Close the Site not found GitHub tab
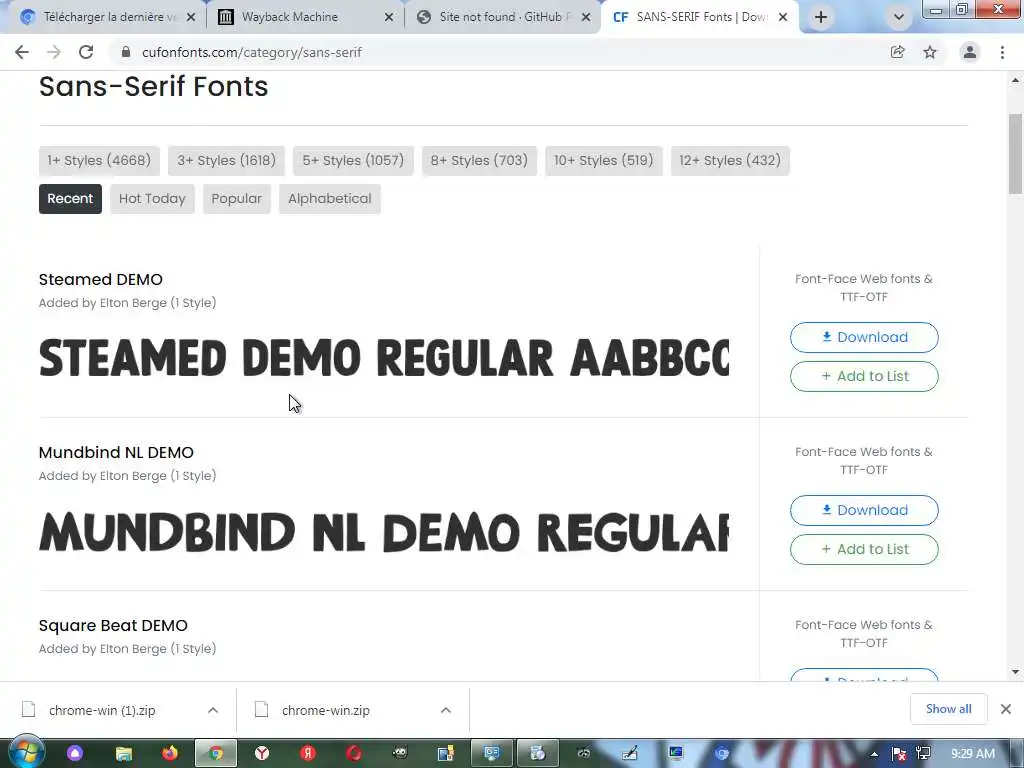The image size is (1024, 768). click(586, 18)
